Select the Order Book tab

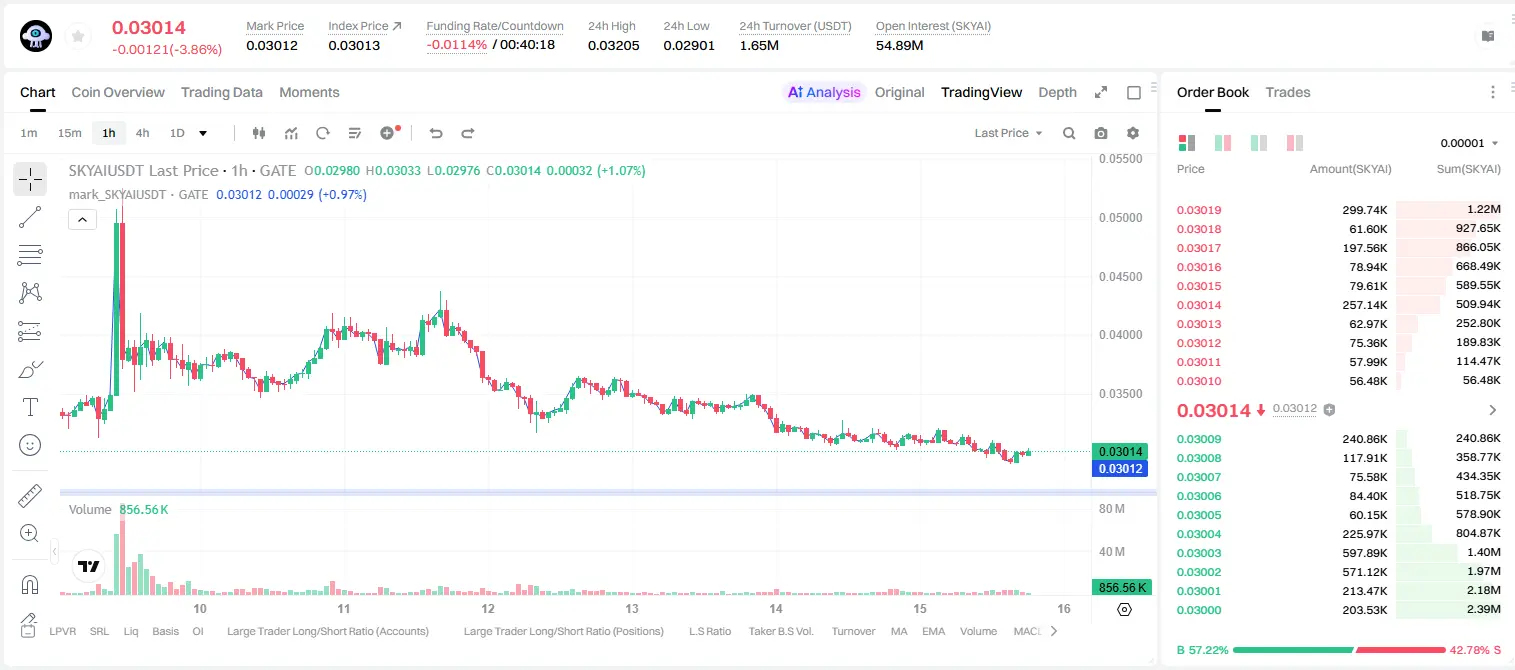point(1213,92)
